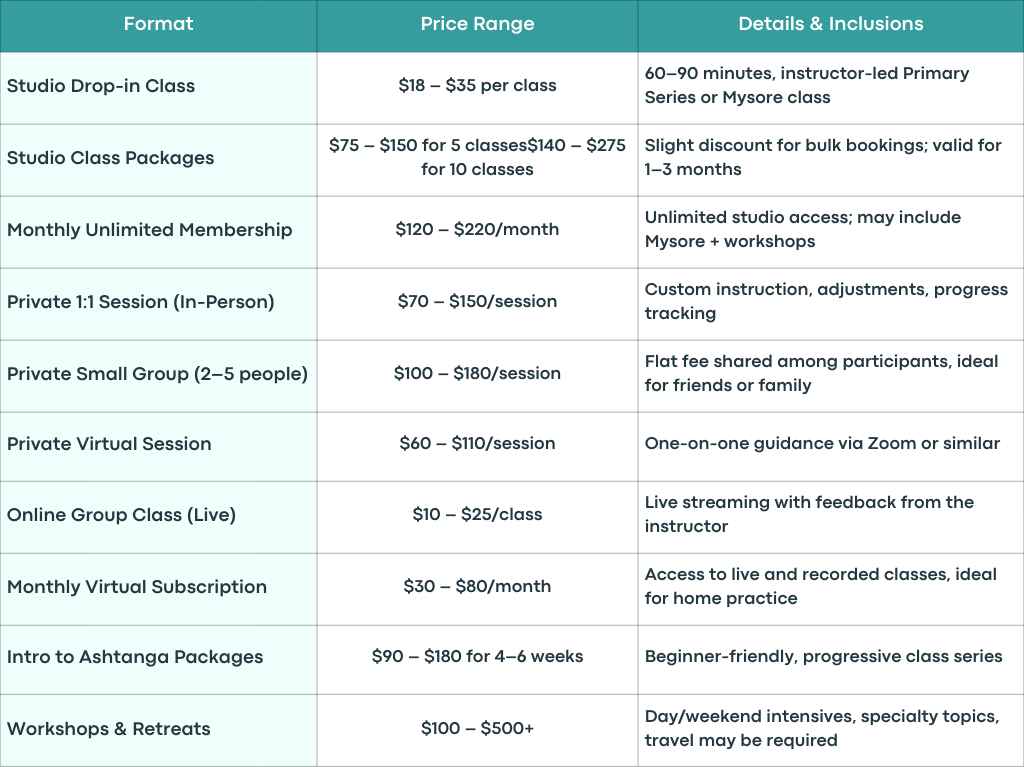Screen dimensions: 1024x767
Task: Select the $18 – $35 per class cell
Action: point(477,86)
